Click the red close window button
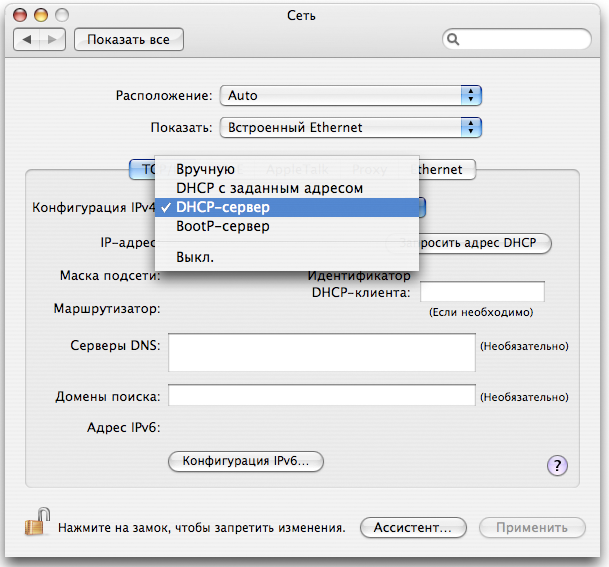Screen dimensions: 609x567 point(23,14)
